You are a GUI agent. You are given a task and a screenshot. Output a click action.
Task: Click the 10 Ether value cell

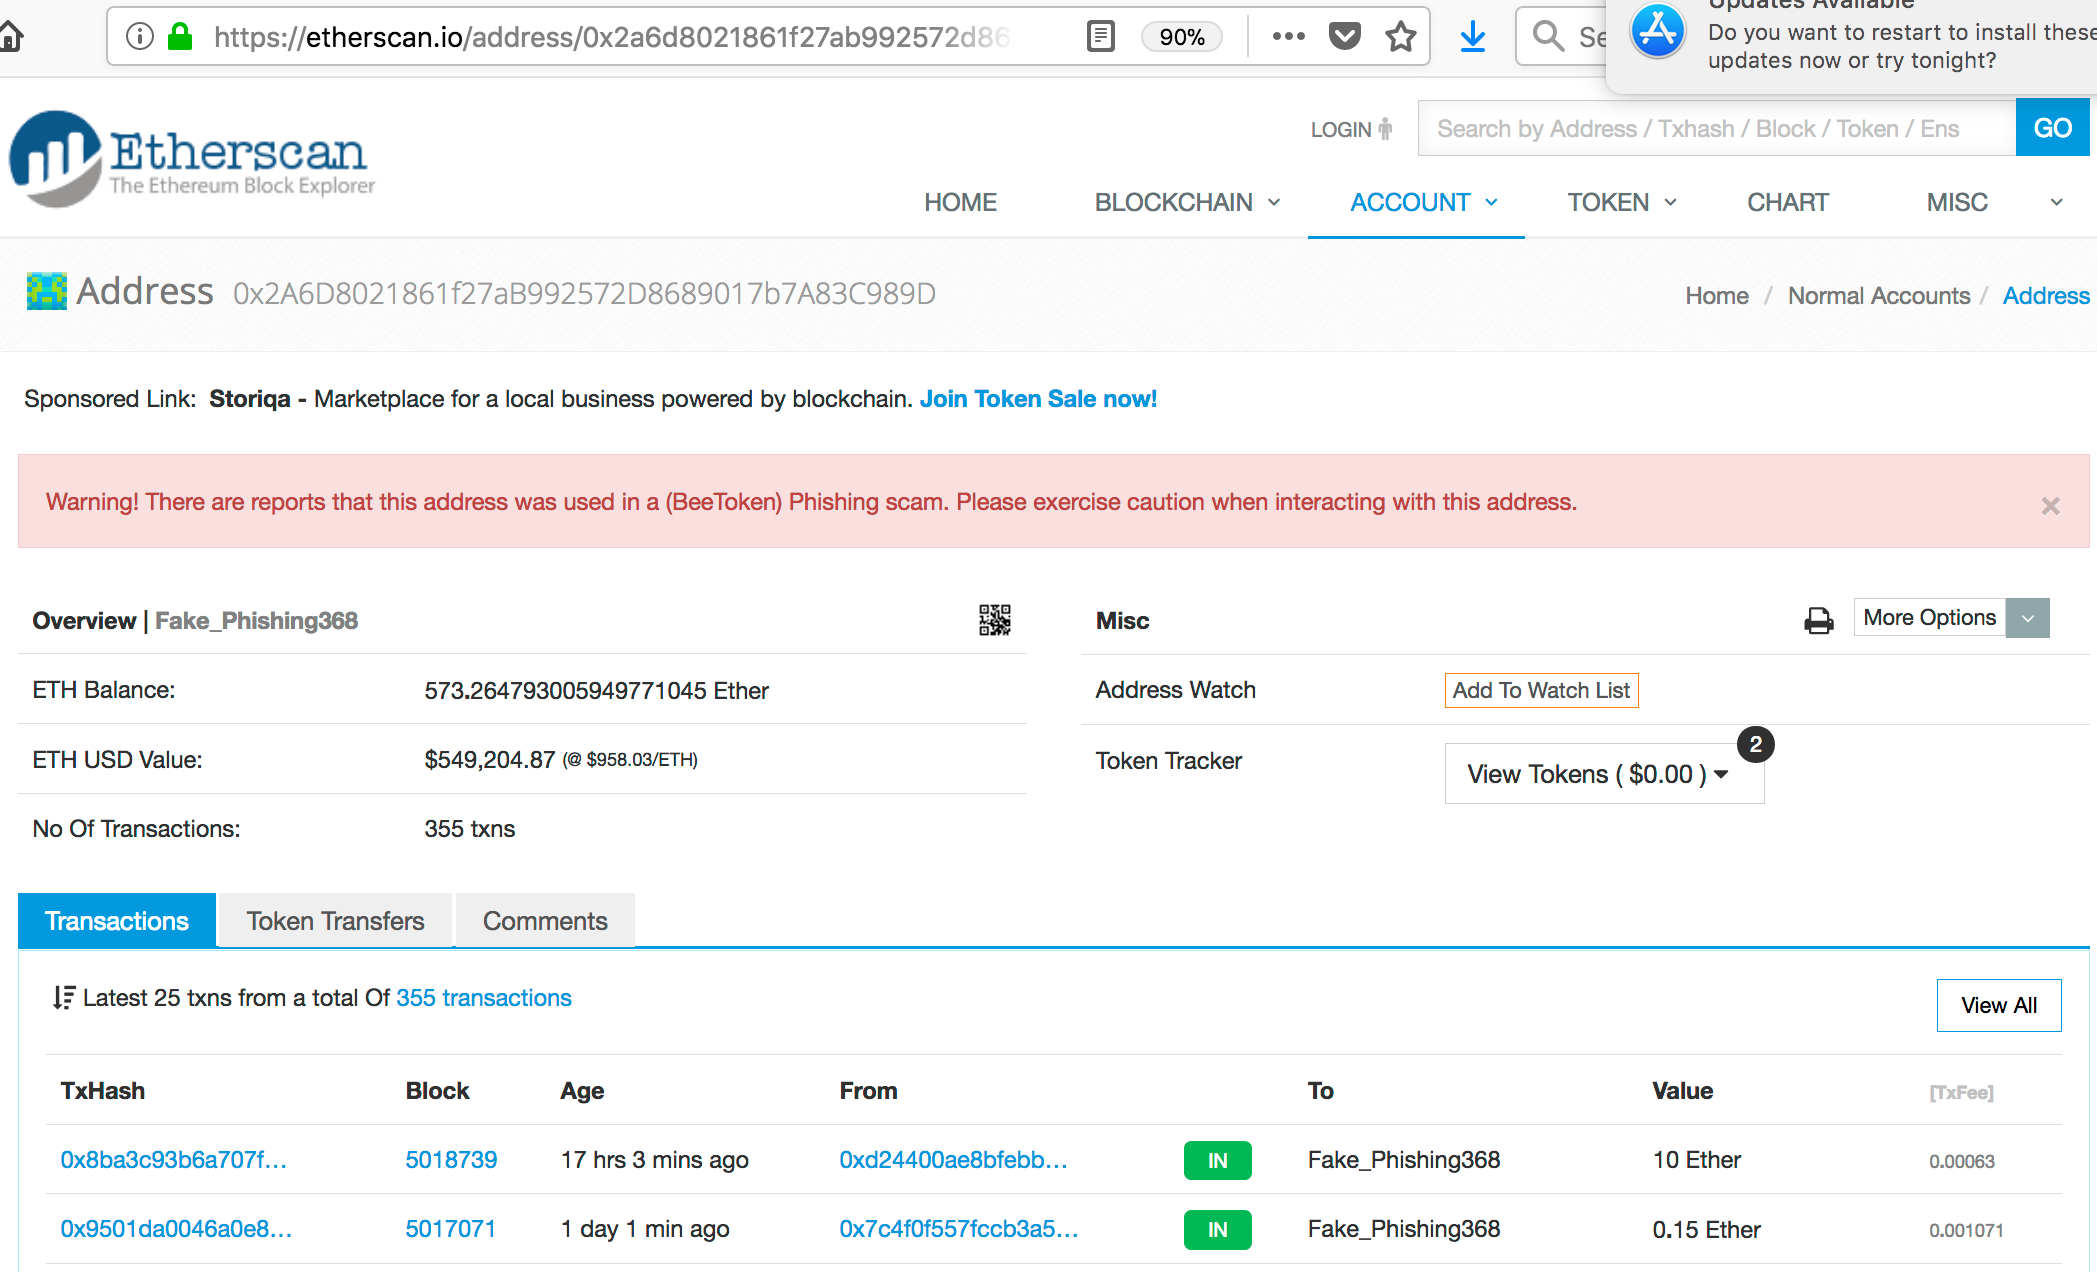[1696, 1160]
